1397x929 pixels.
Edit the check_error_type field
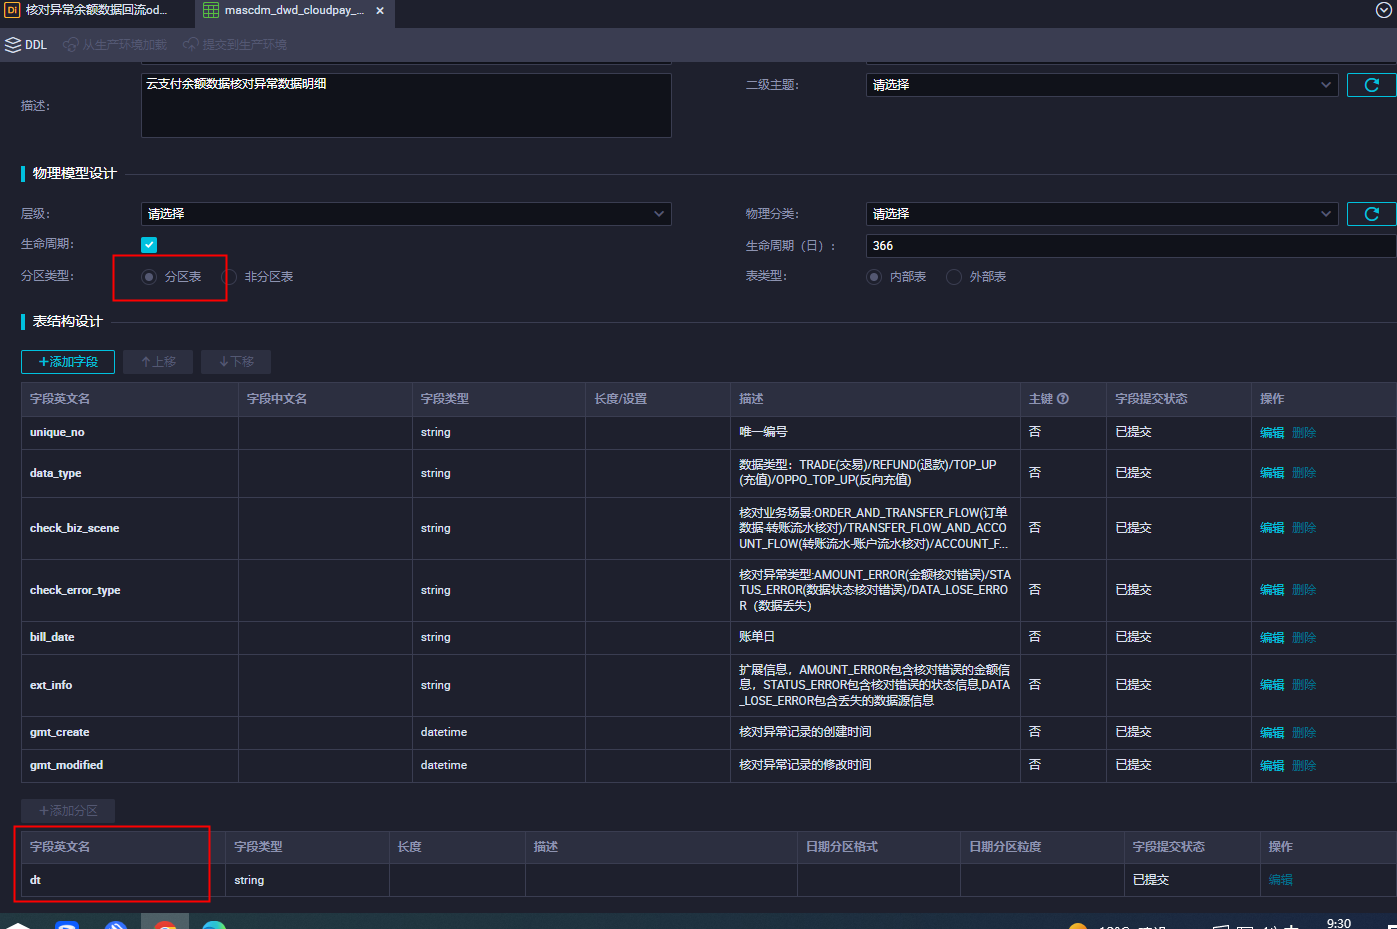click(x=1272, y=590)
